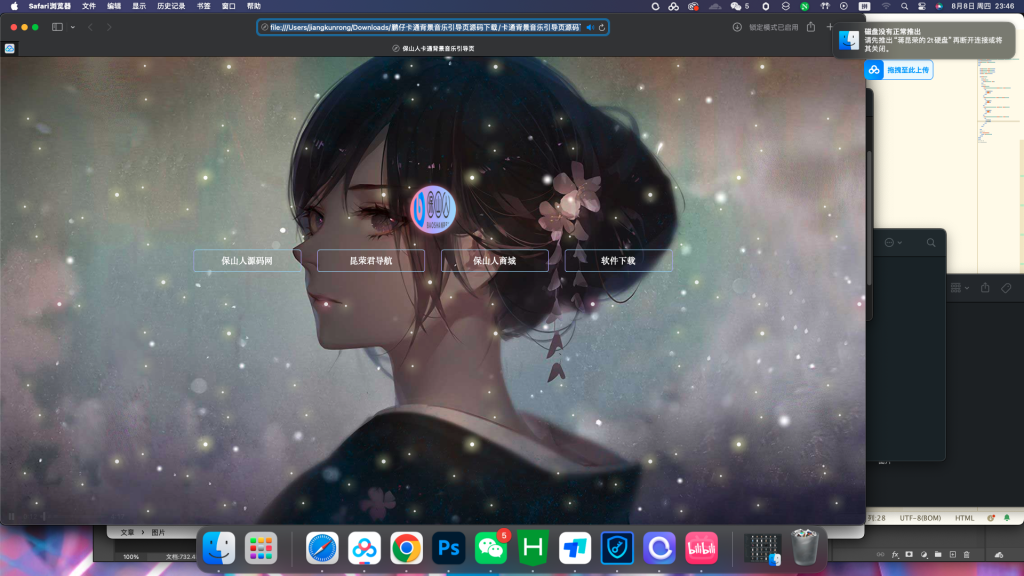Open the 昆荣君导航 link button
The width and height of the screenshot is (1024, 576).
(371, 261)
